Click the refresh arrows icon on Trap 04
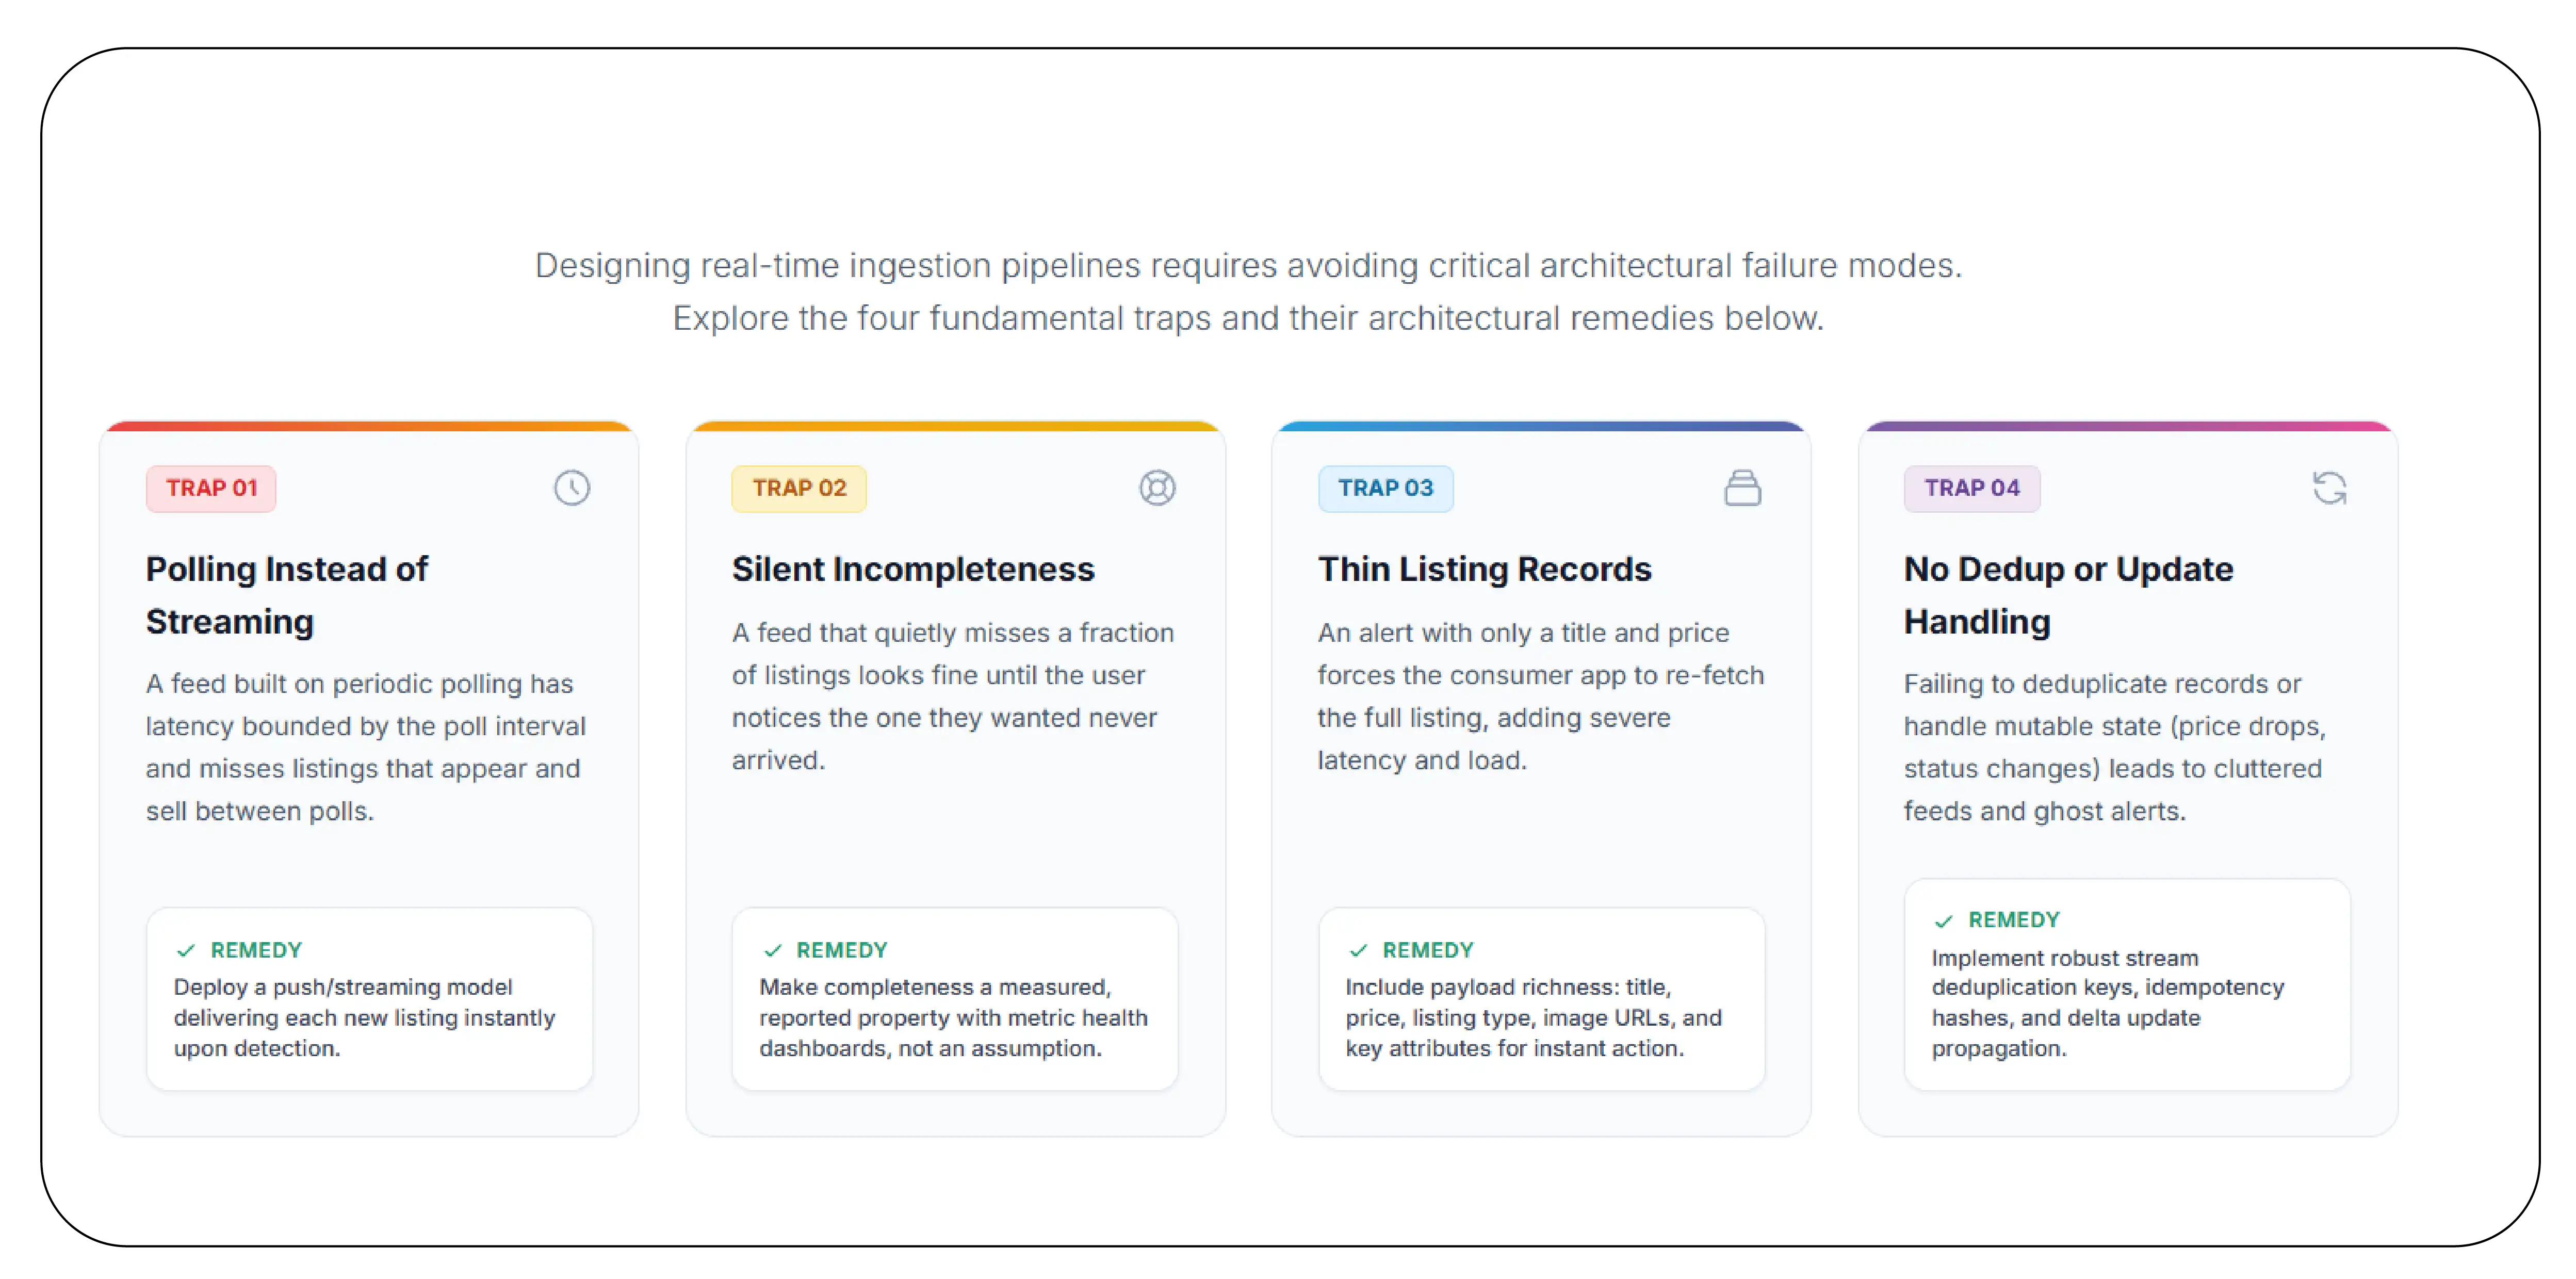This screenshot has height=1279, width=2576. [2329, 488]
